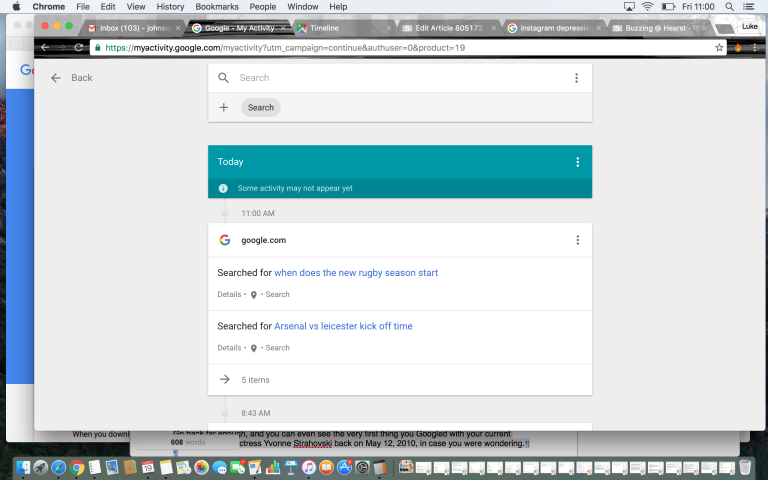Open Details for the rugby season search

229,294
